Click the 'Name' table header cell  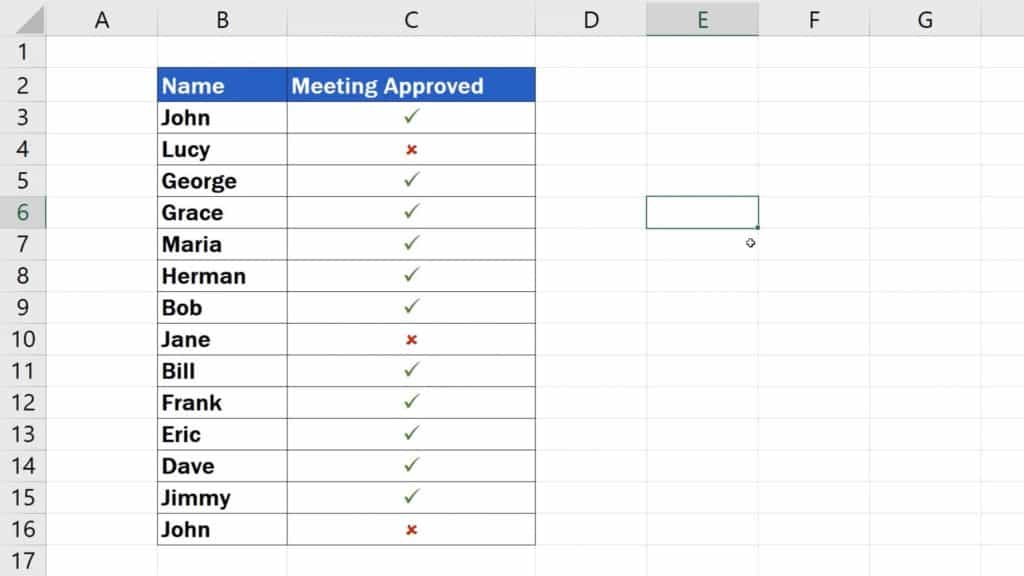(222, 86)
